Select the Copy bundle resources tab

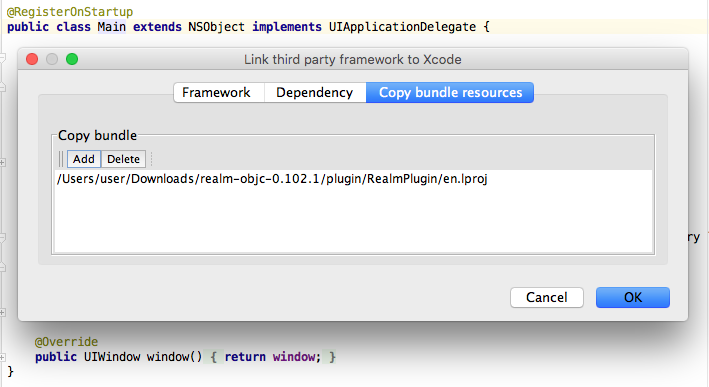click(450, 93)
